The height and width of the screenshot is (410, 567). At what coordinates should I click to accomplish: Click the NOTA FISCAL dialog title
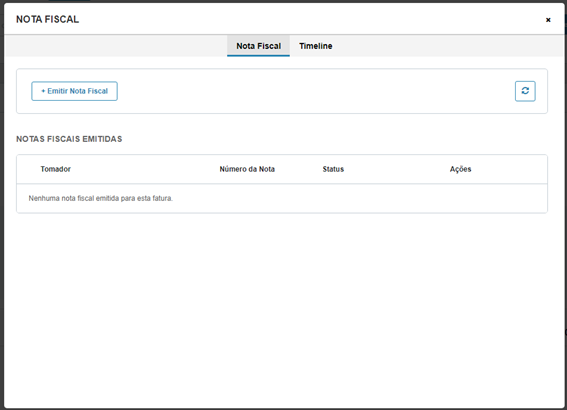click(47, 20)
